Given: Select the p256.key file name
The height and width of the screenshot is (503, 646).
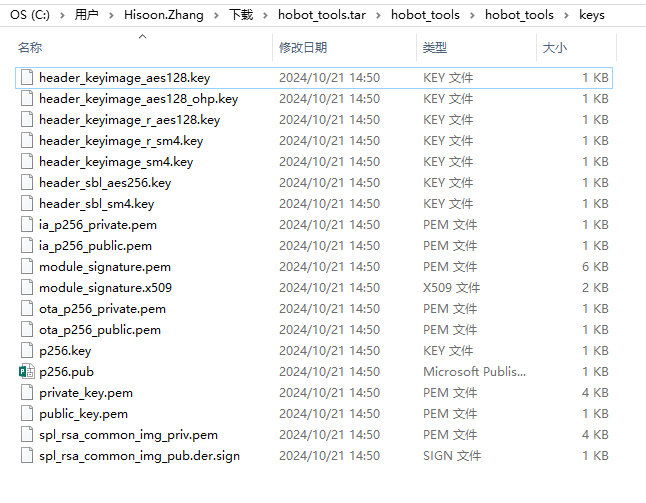Looking at the screenshot, I should pos(65,351).
